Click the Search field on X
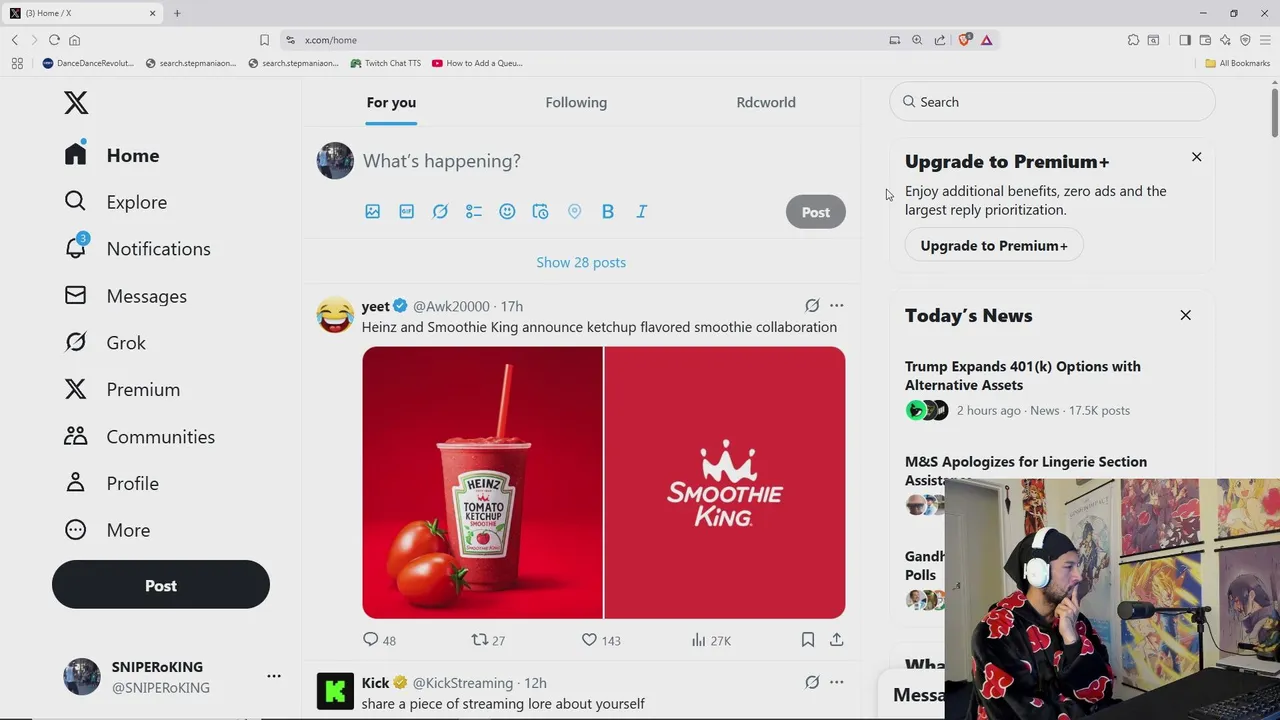The image size is (1280, 720). point(1052,102)
